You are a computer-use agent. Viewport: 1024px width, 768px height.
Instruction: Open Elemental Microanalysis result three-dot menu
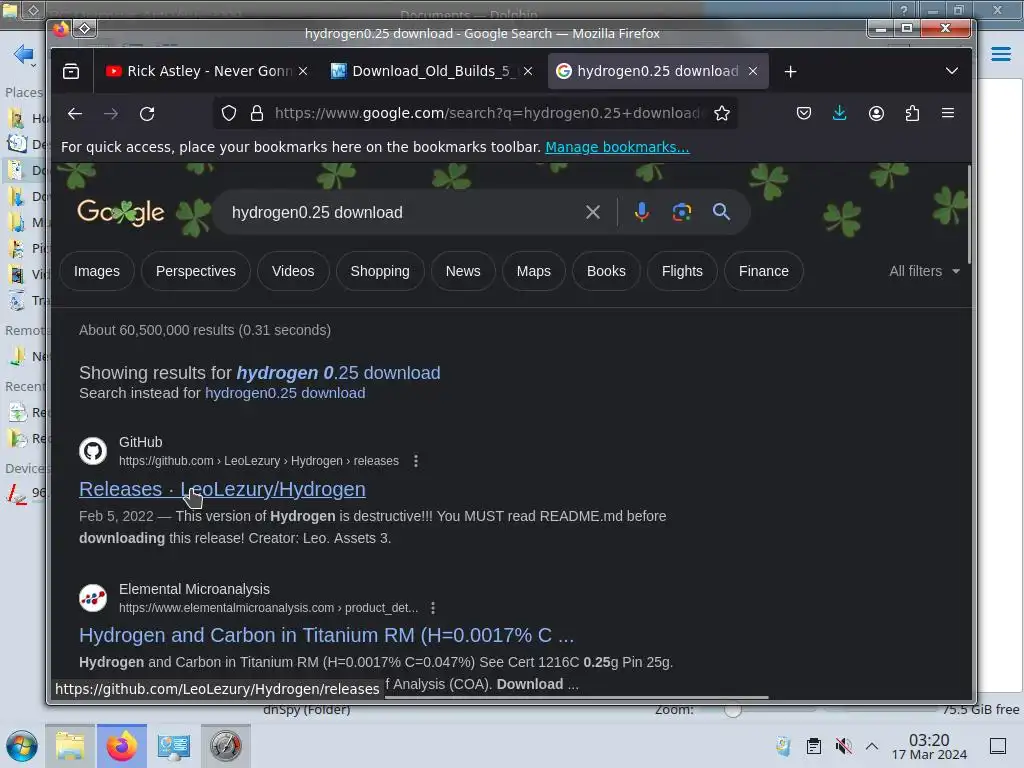[x=433, y=608]
